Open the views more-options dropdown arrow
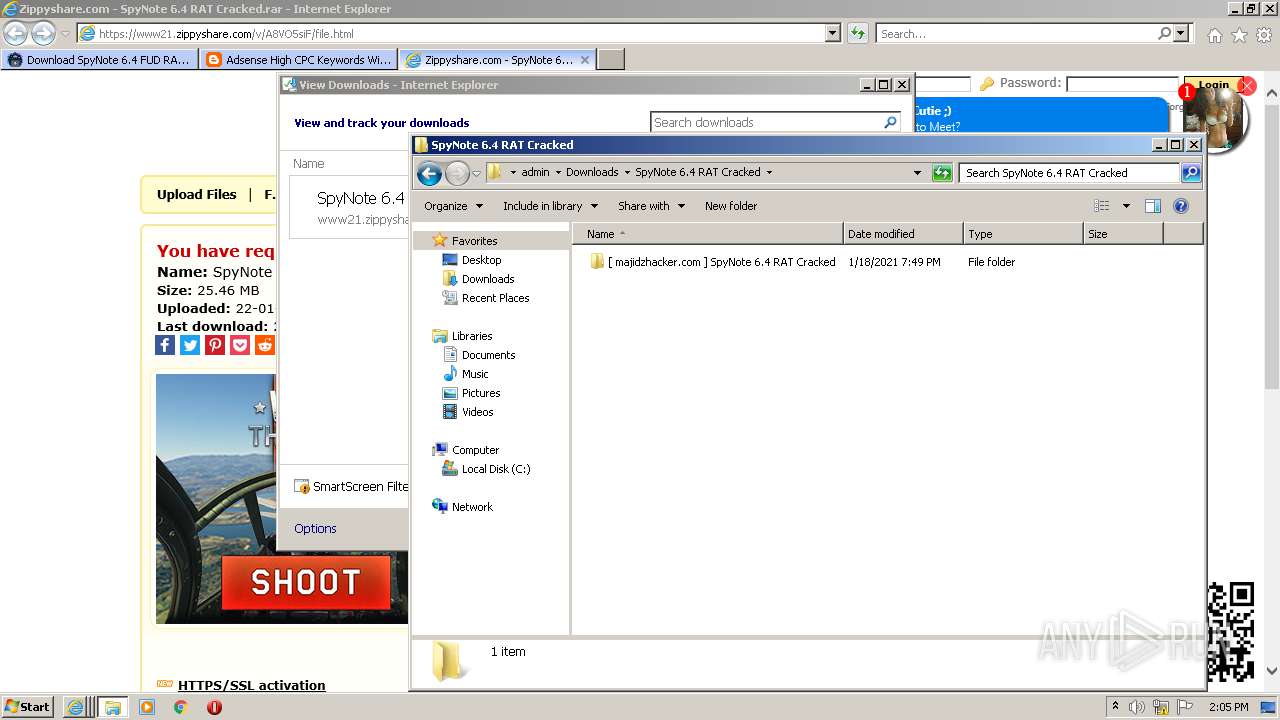Viewport: 1280px width, 720px height. click(x=1126, y=206)
